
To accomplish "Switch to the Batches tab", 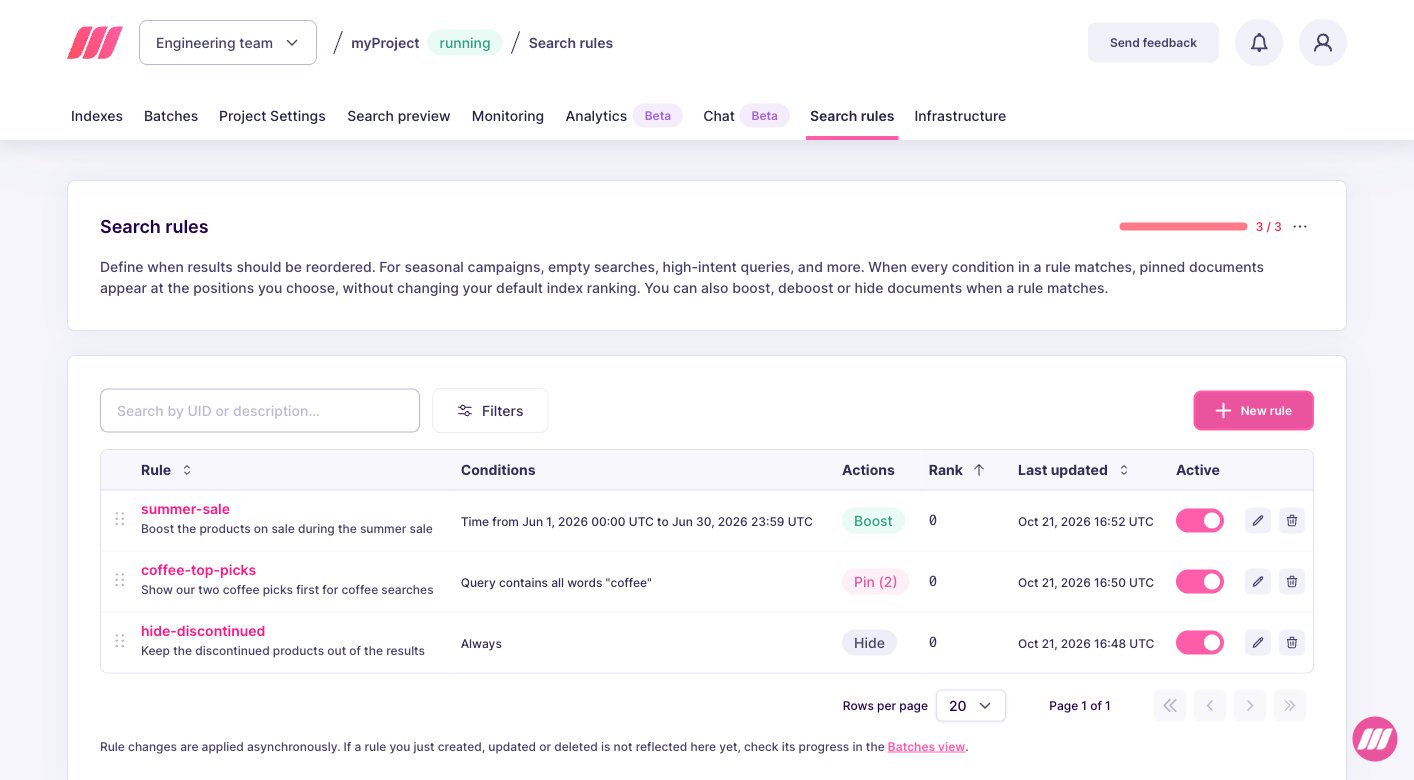I will point(171,116).
